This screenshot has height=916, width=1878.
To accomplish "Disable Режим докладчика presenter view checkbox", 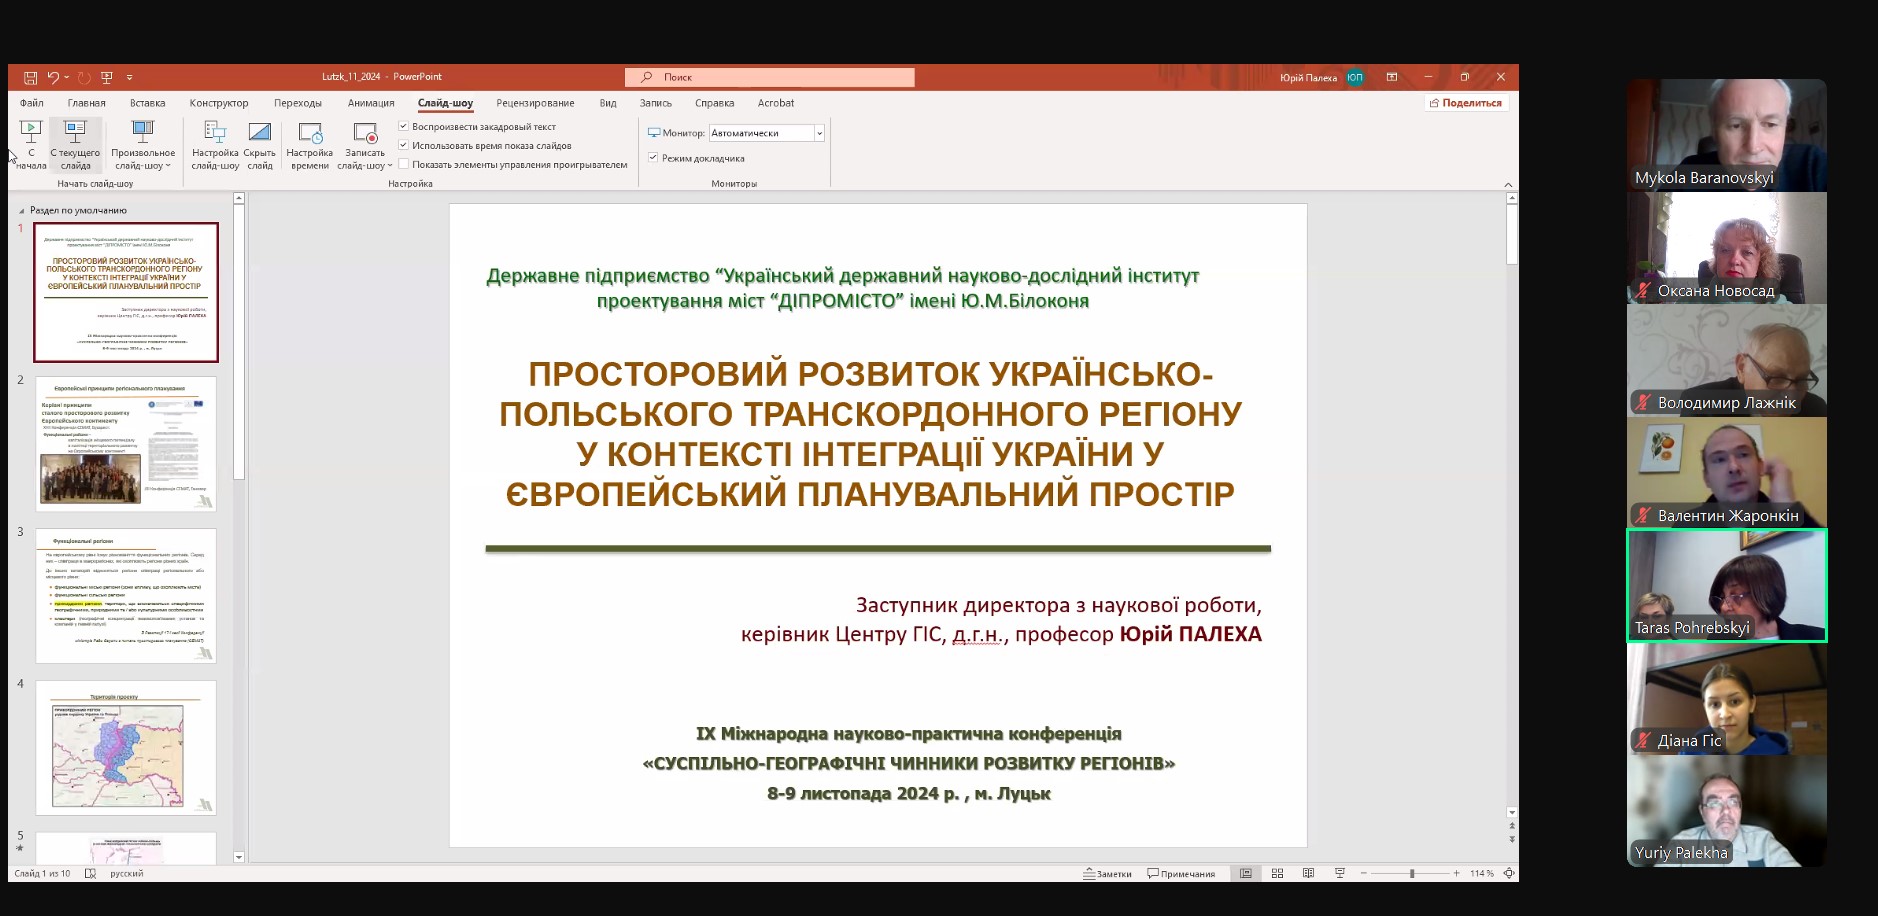I will pyautogui.click(x=653, y=158).
